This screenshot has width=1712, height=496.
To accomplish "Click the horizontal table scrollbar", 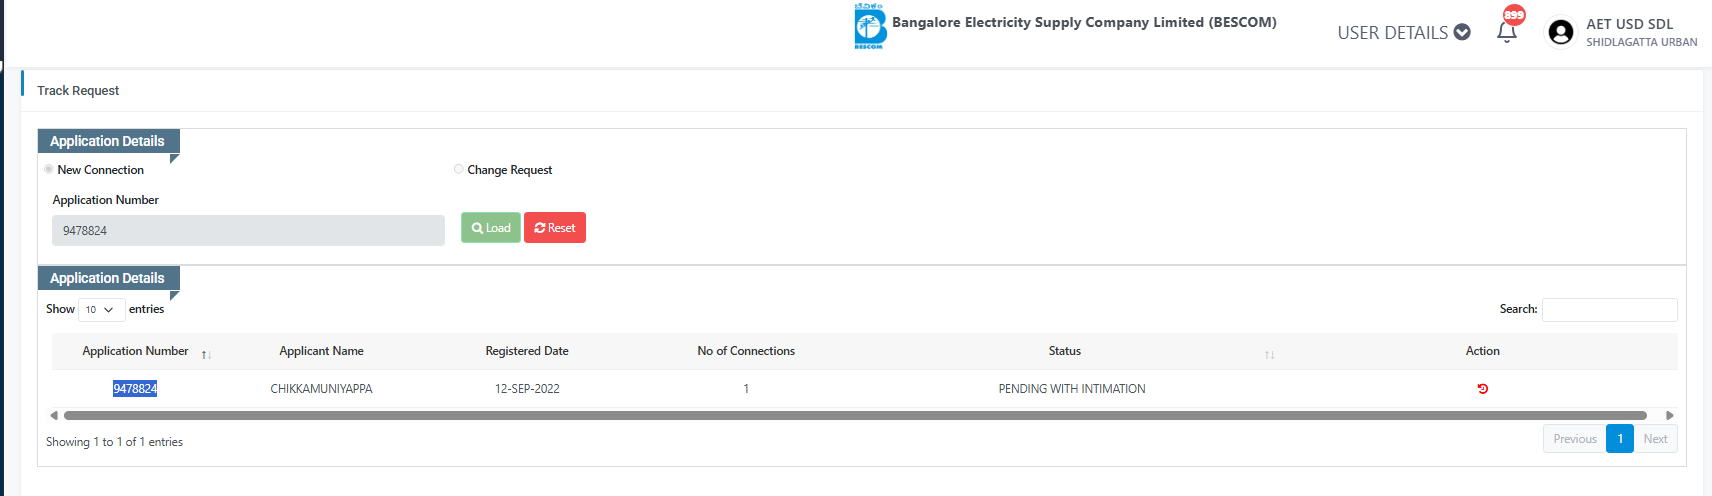I will pyautogui.click(x=855, y=415).
